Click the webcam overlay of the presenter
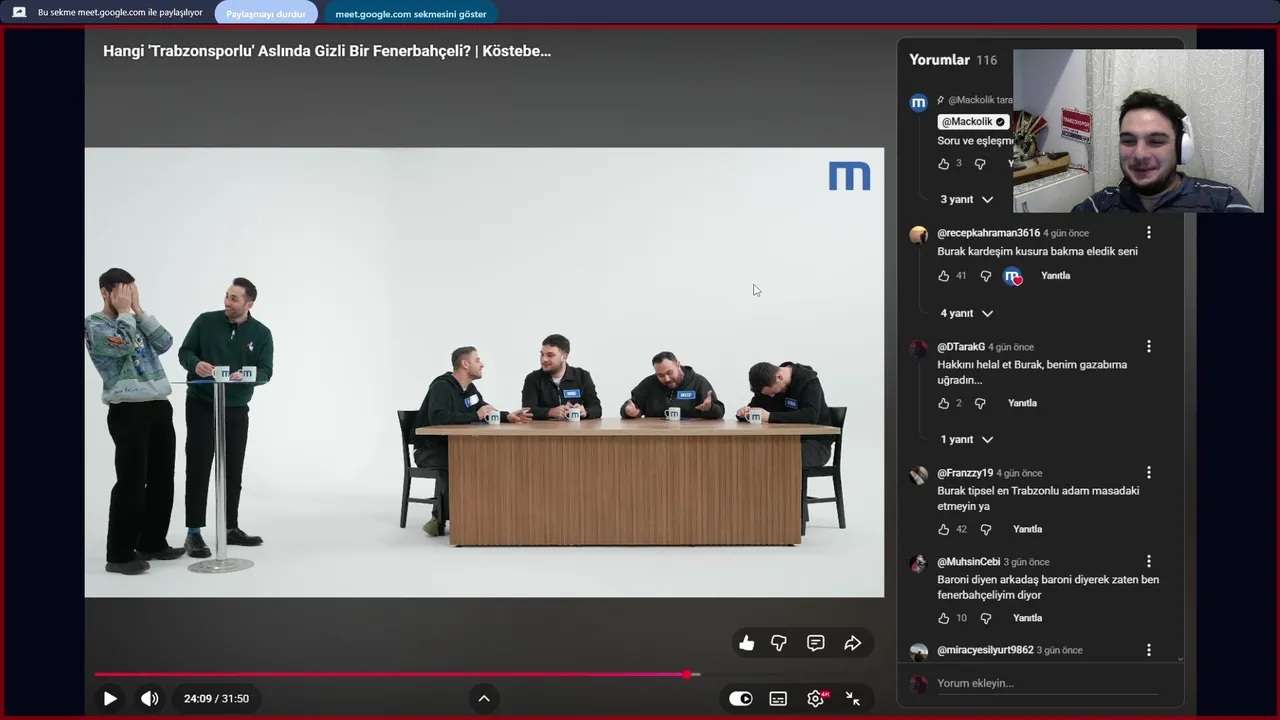Screen dimensions: 1280x720 click(x=1138, y=131)
